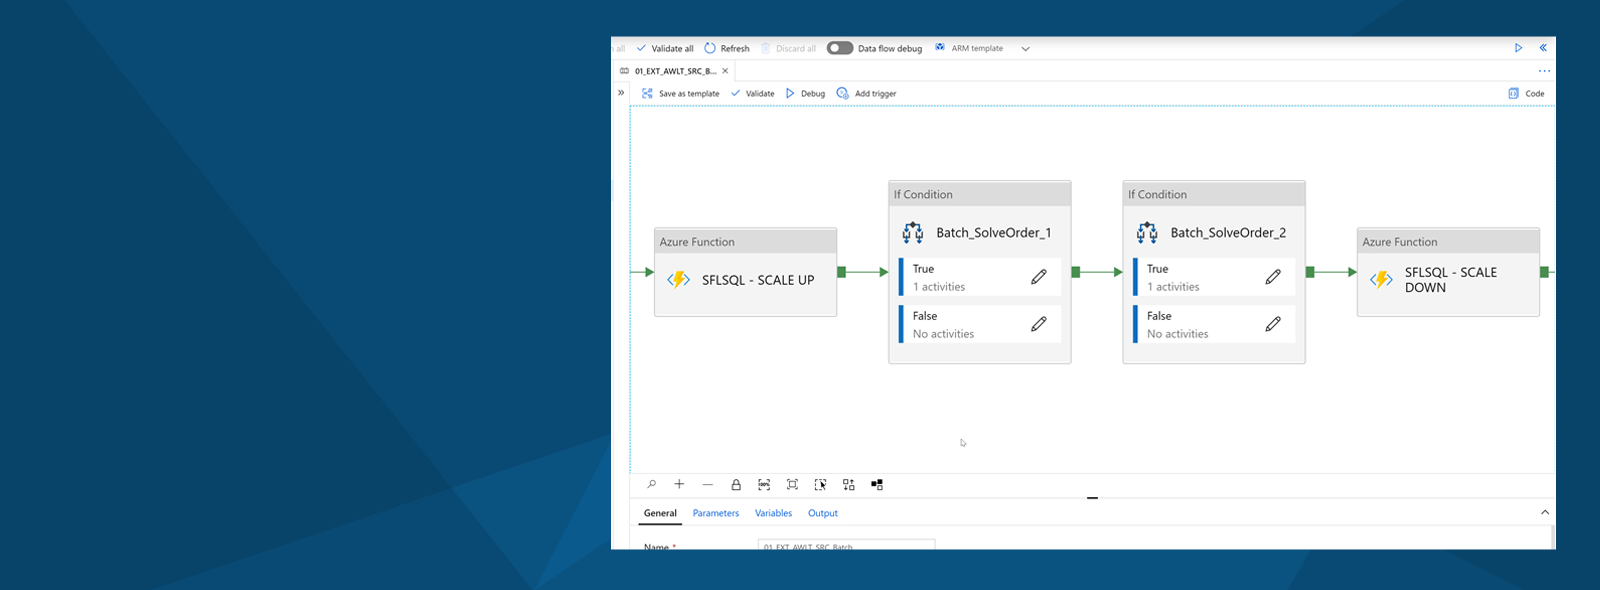Expand the left sidebar with double chevron
1600x590 pixels.
click(621, 93)
